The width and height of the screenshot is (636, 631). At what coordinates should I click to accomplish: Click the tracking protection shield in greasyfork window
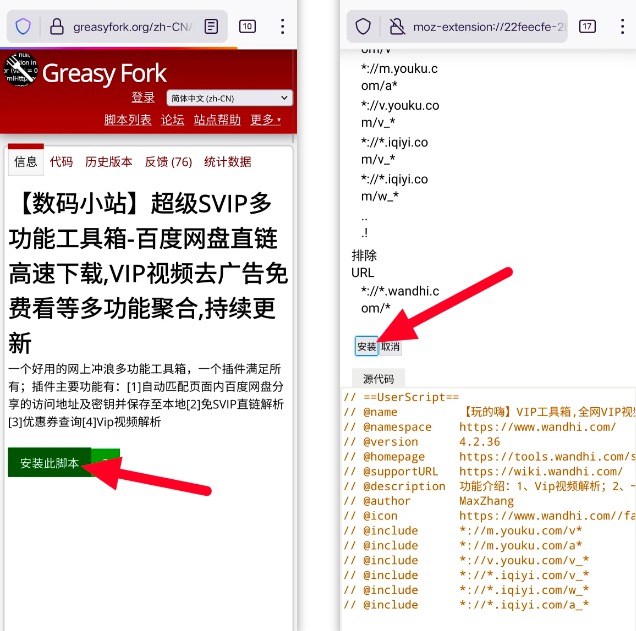pyautogui.click(x=23, y=27)
